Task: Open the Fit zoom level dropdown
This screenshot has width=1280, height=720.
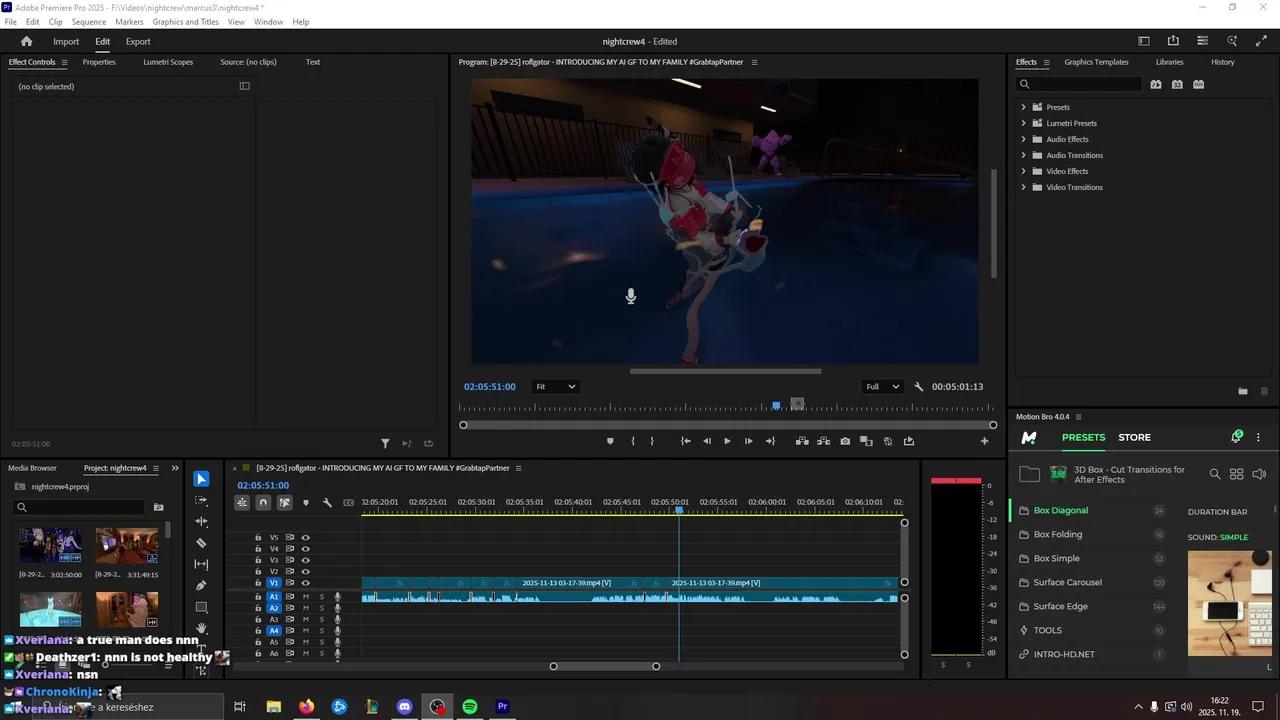Action: 555,386
